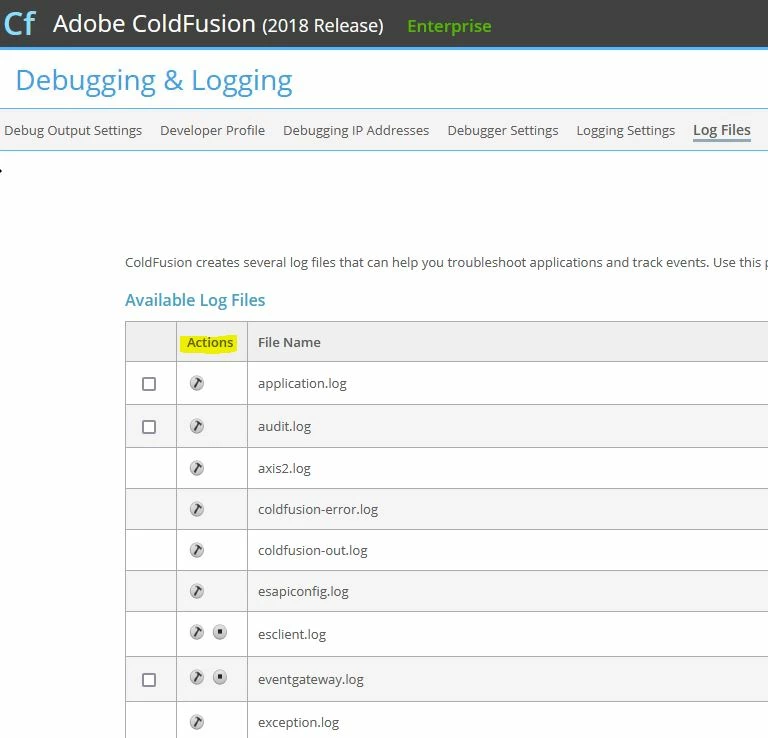The image size is (768, 738).
Task: Click the second action icon for eventgateway.log
Action: [220, 677]
